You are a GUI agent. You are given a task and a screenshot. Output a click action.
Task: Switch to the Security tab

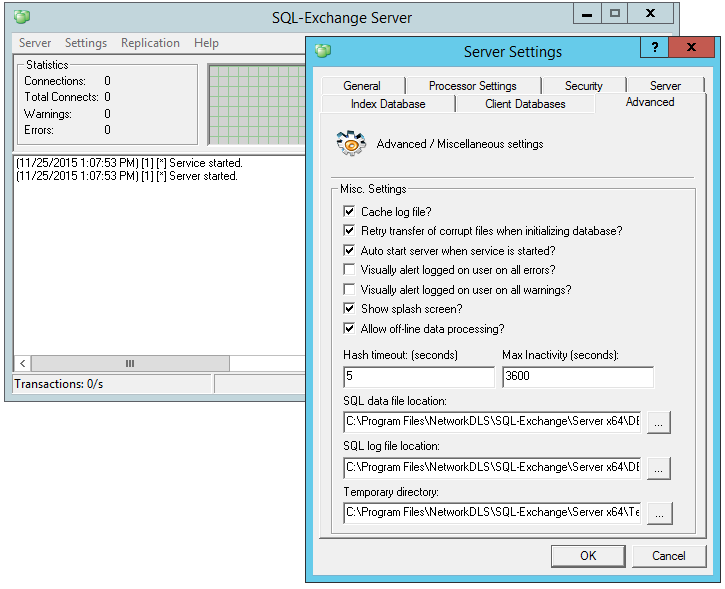point(584,86)
